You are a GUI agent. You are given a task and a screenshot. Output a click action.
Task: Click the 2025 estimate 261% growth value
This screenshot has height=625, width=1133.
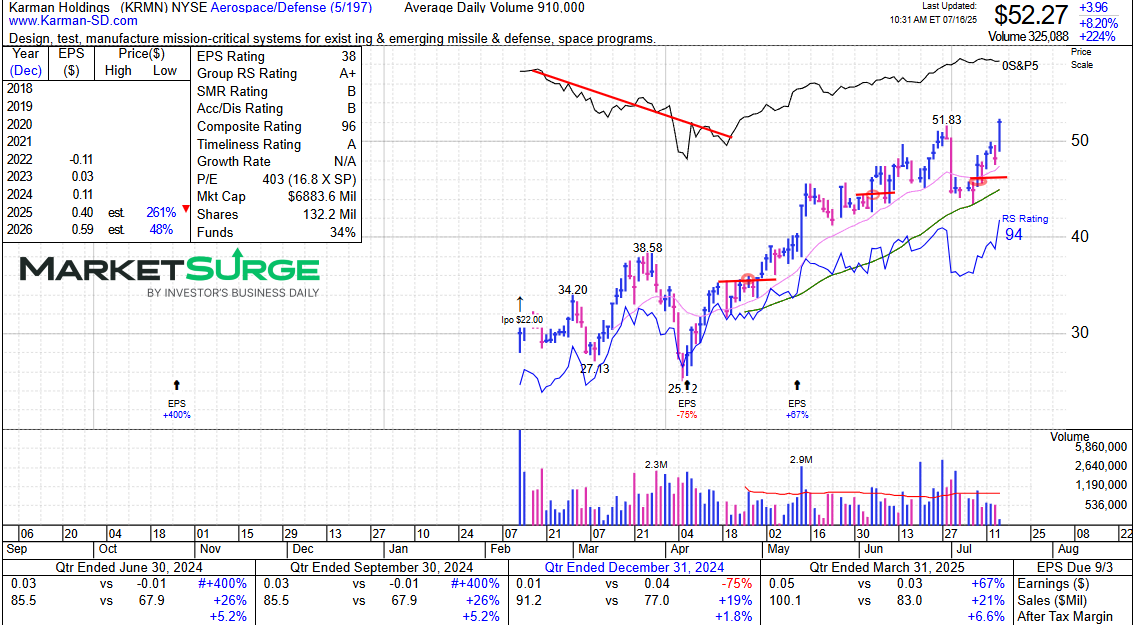click(160, 212)
